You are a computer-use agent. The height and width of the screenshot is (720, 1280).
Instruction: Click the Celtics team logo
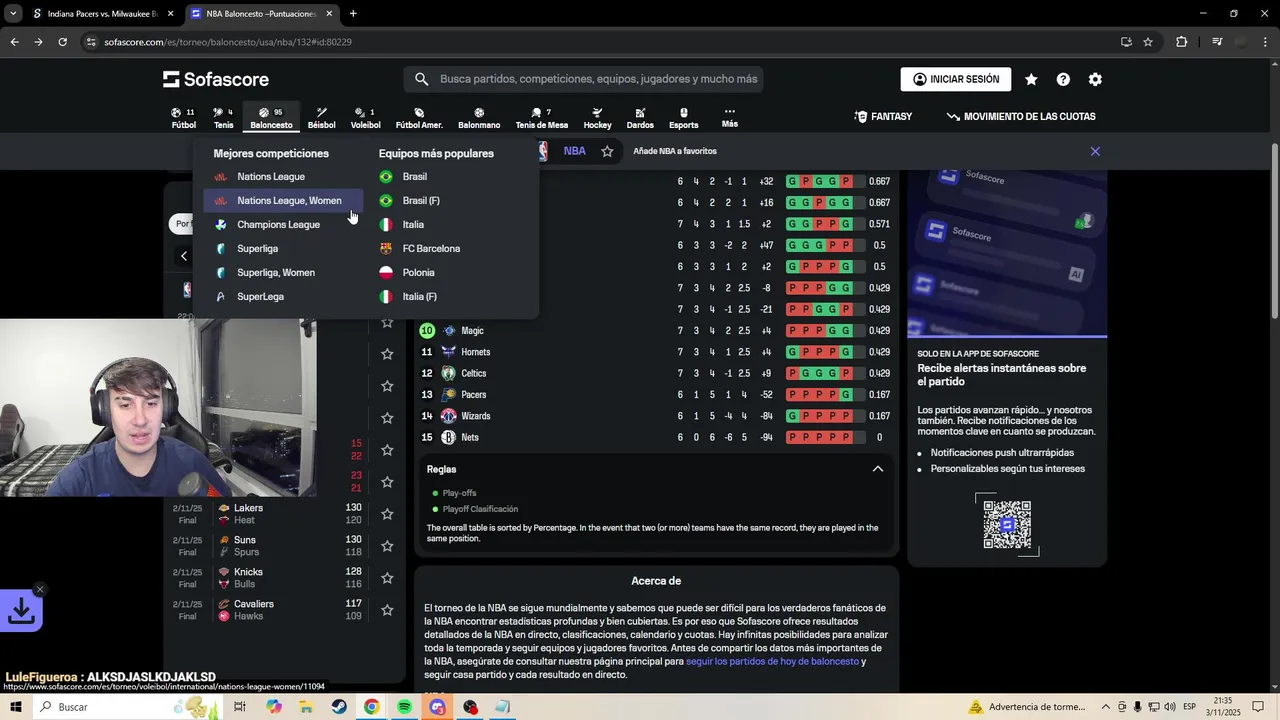[x=449, y=373]
